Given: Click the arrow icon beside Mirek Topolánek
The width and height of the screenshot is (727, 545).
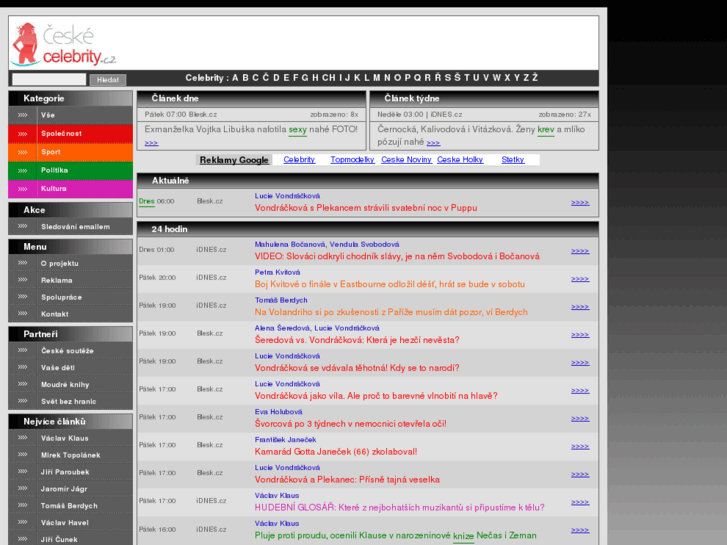Looking at the screenshot, I should point(22,455).
